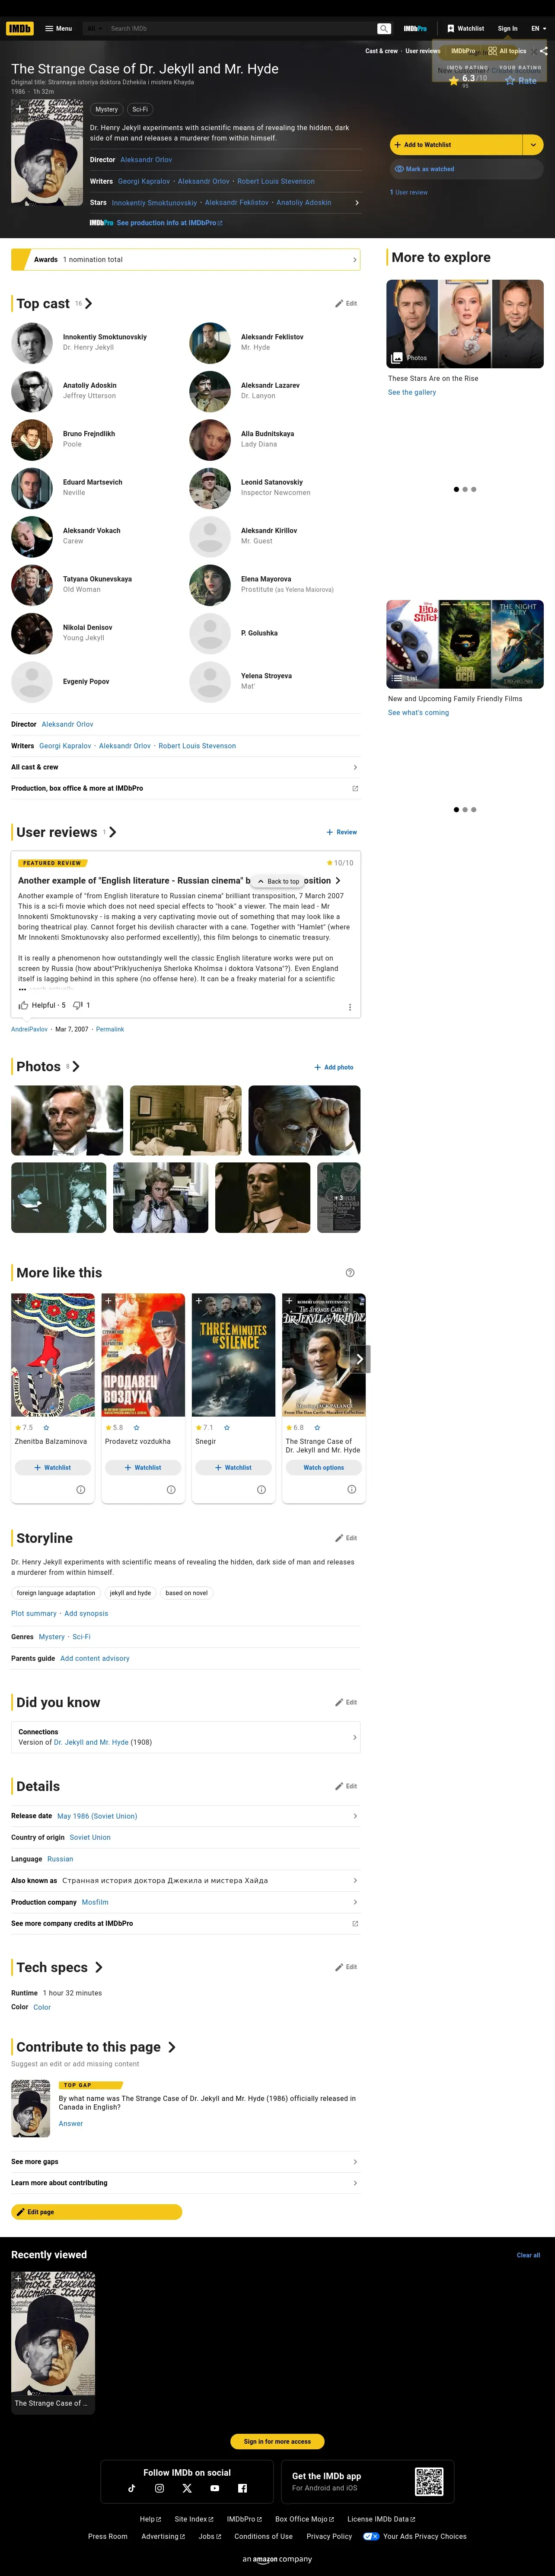Open Watchlist from the header
This screenshot has width=555, height=2576.
pyautogui.click(x=466, y=28)
